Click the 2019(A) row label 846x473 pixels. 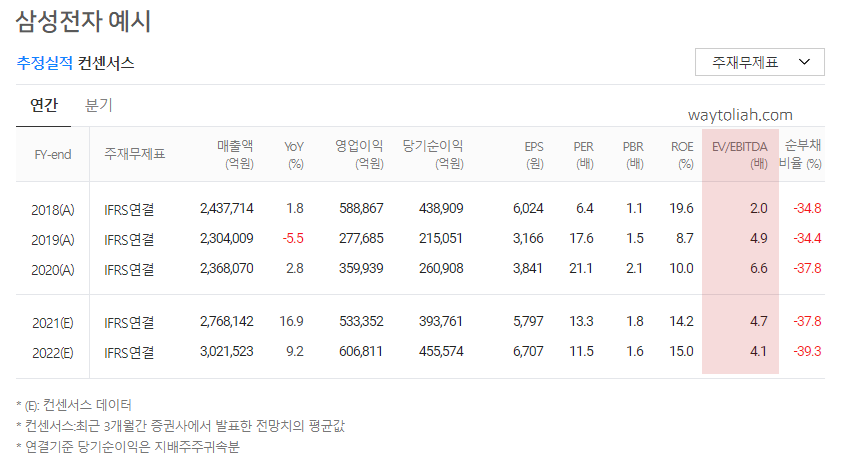click(x=53, y=239)
